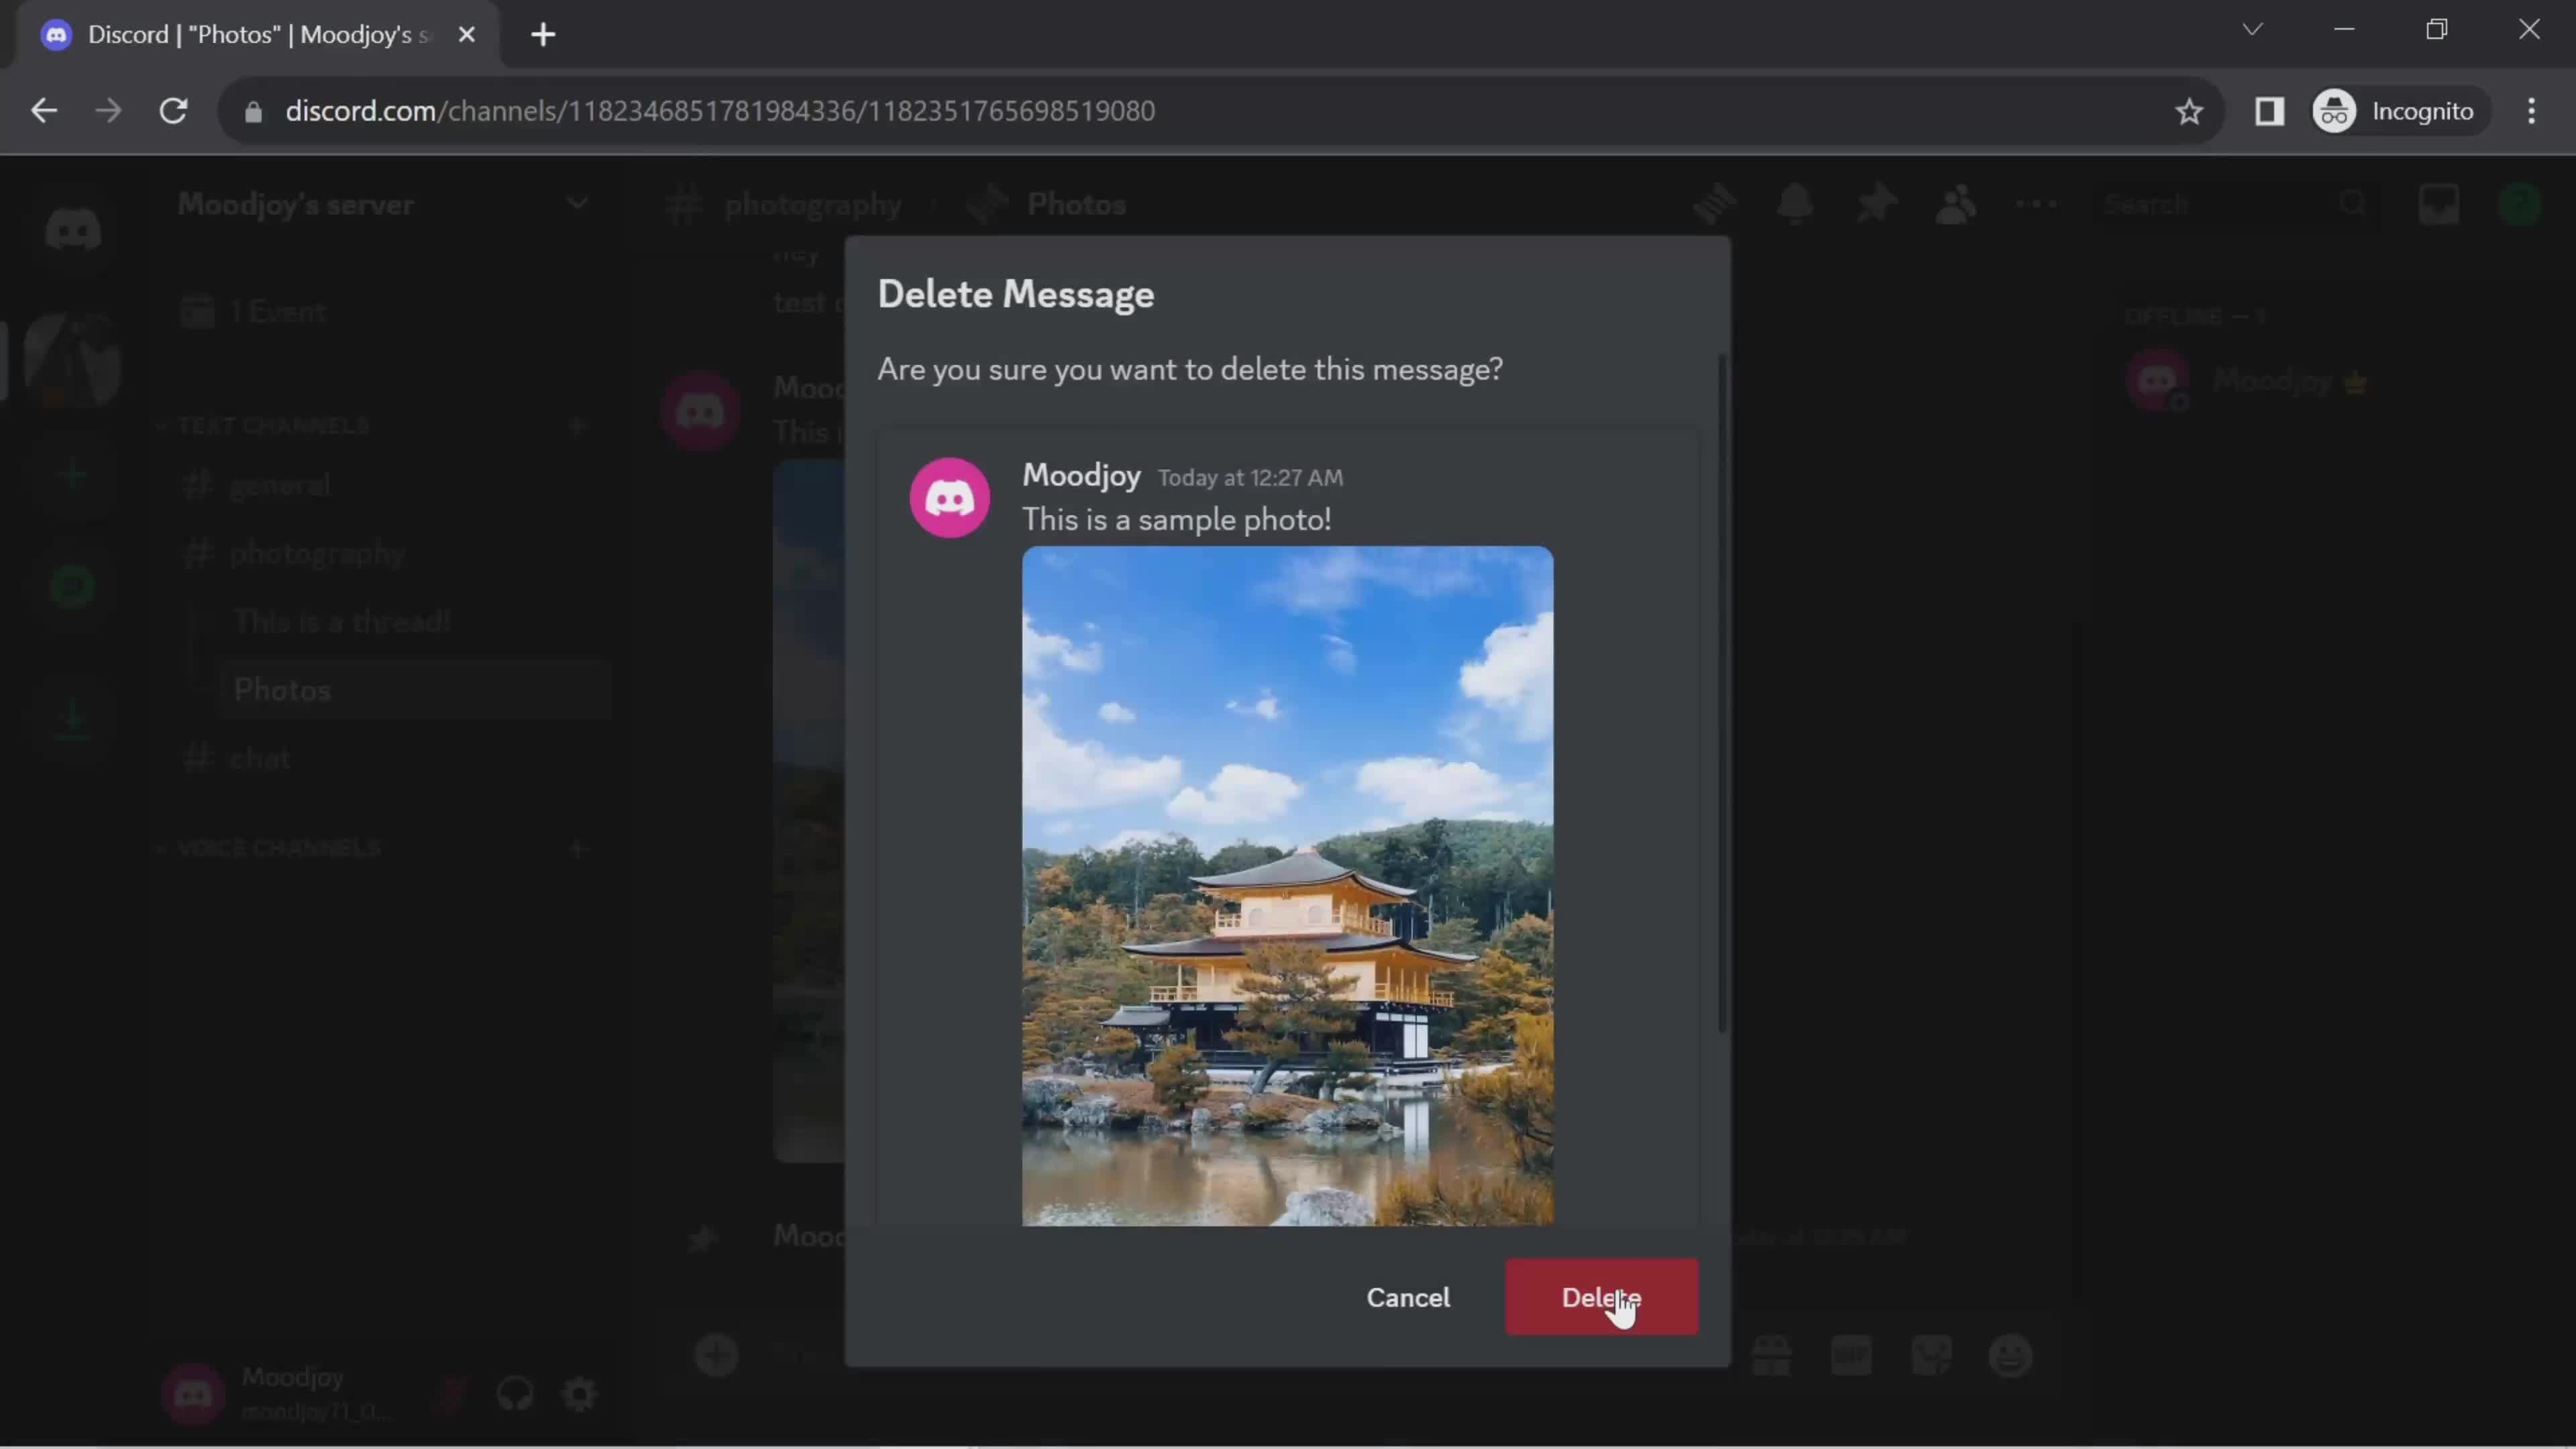This screenshot has height=1449, width=2576.
Task: Open a new browser tab
Action: click(x=543, y=34)
